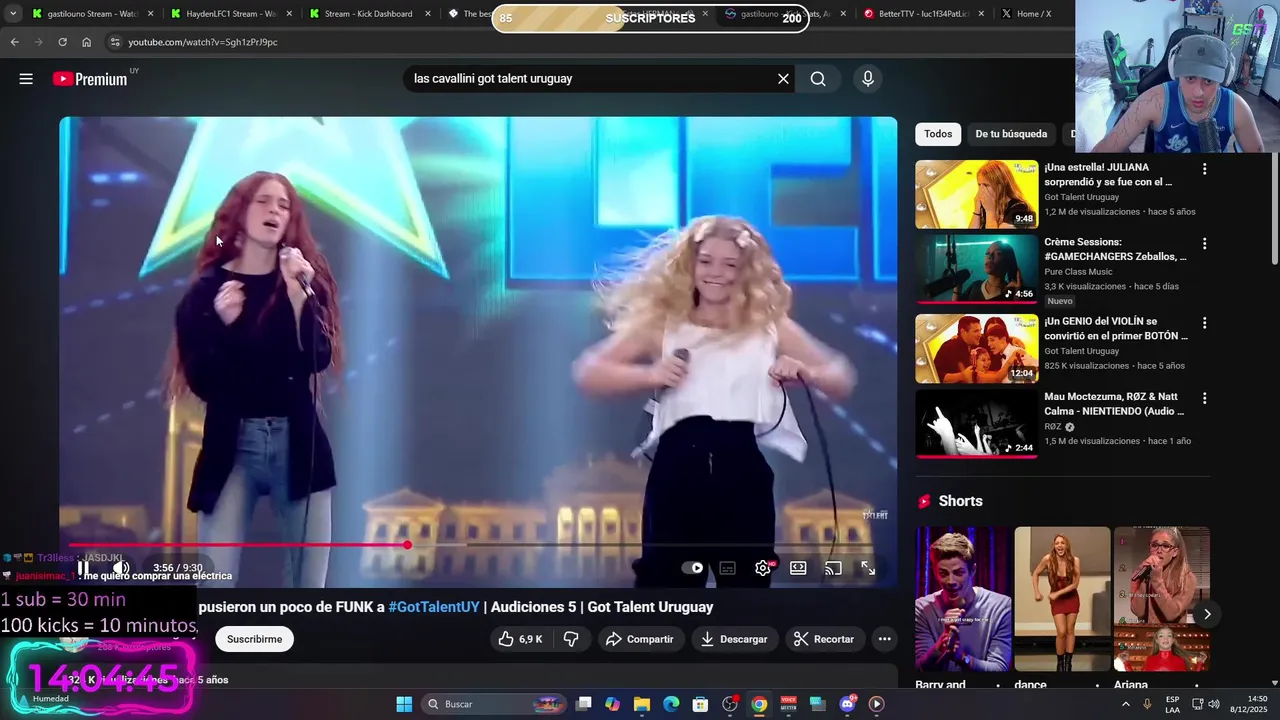This screenshot has height=720, width=1280.
Task: Open options for Crème Sessions video
Action: click(1204, 243)
